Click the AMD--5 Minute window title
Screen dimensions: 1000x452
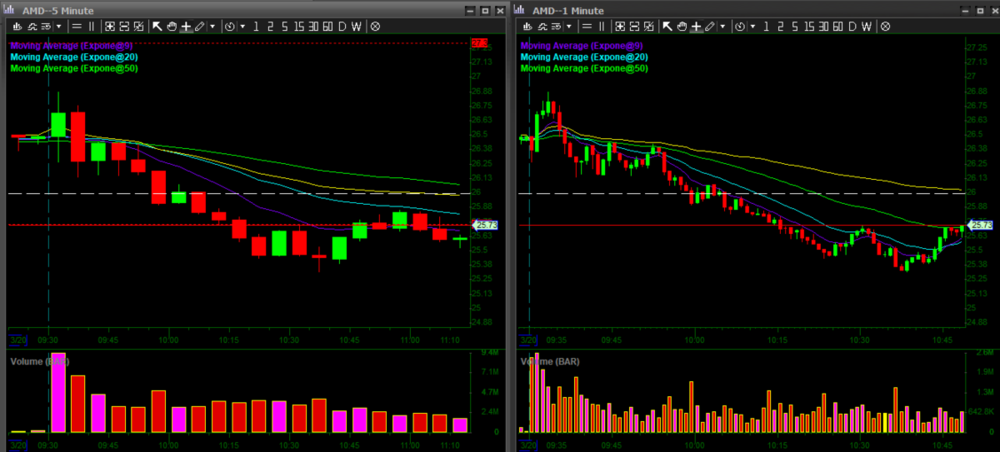point(59,9)
